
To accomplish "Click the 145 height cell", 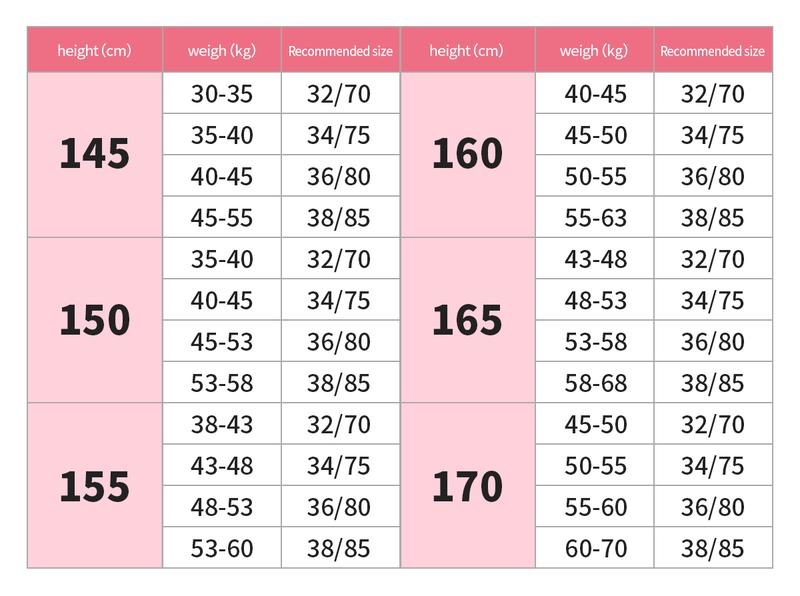I will pyautogui.click(x=95, y=155).
